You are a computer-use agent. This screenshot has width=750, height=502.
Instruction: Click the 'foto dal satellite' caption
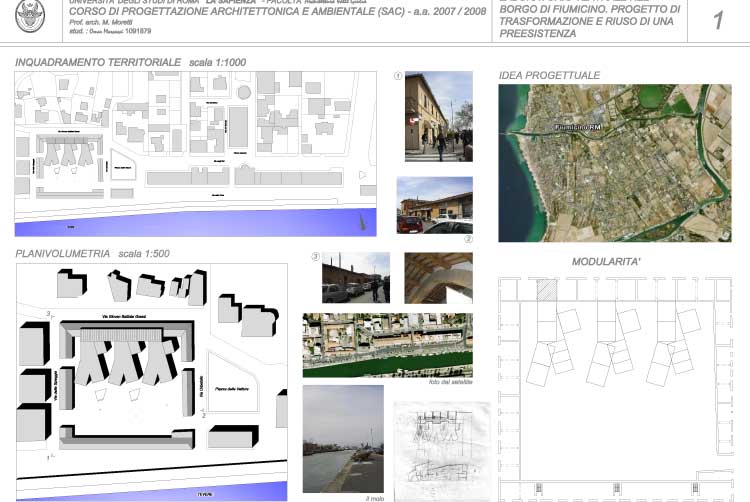pyautogui.click(x=451, y=382)
